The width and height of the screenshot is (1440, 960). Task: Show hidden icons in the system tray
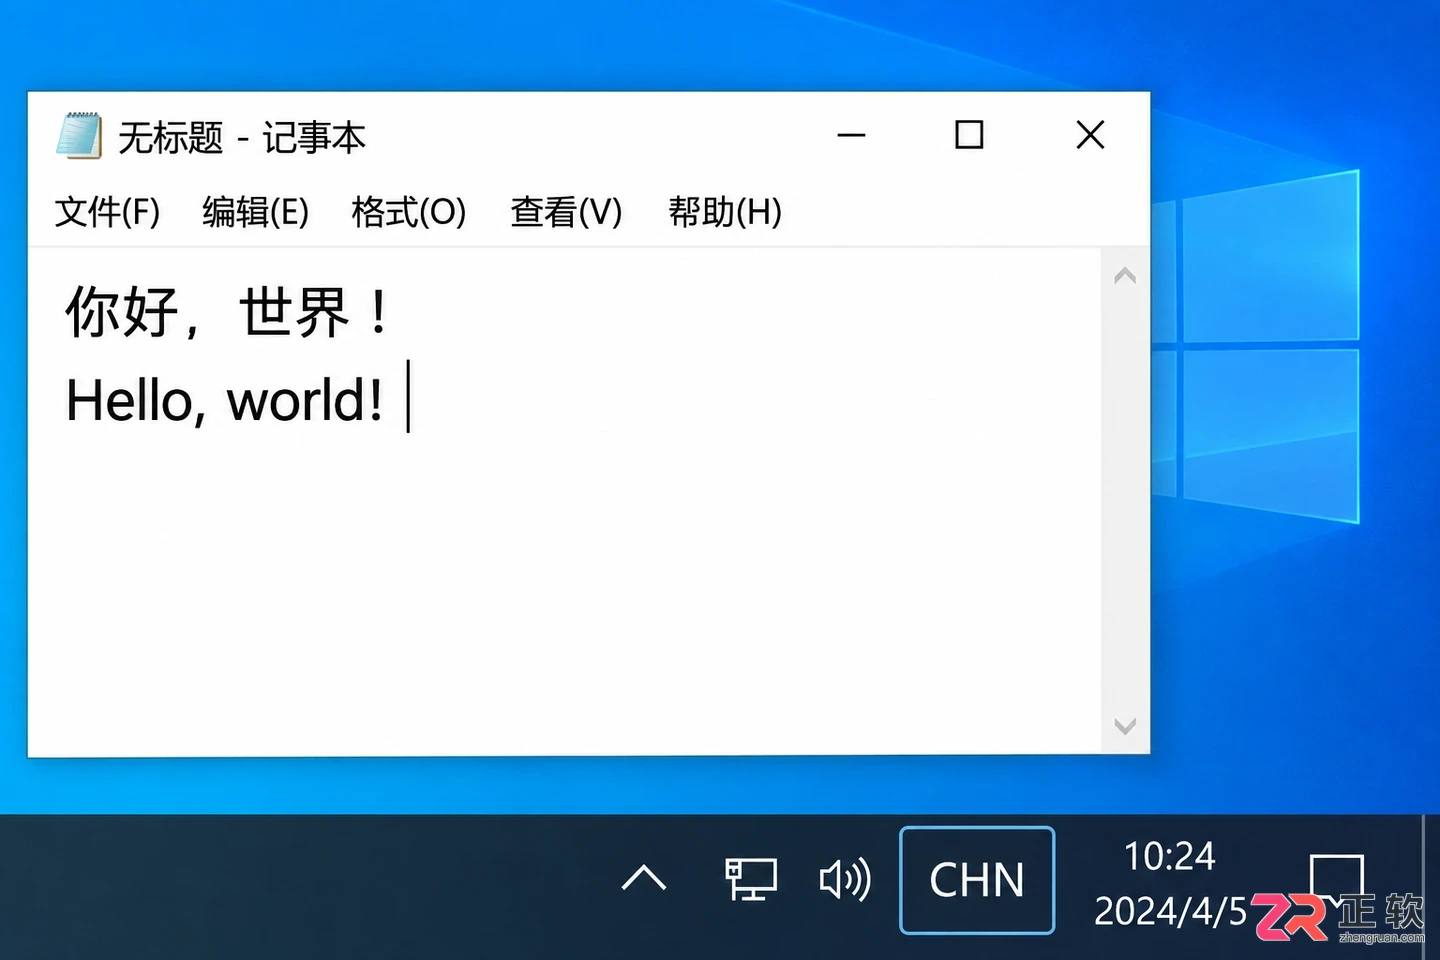click(644, 879)
